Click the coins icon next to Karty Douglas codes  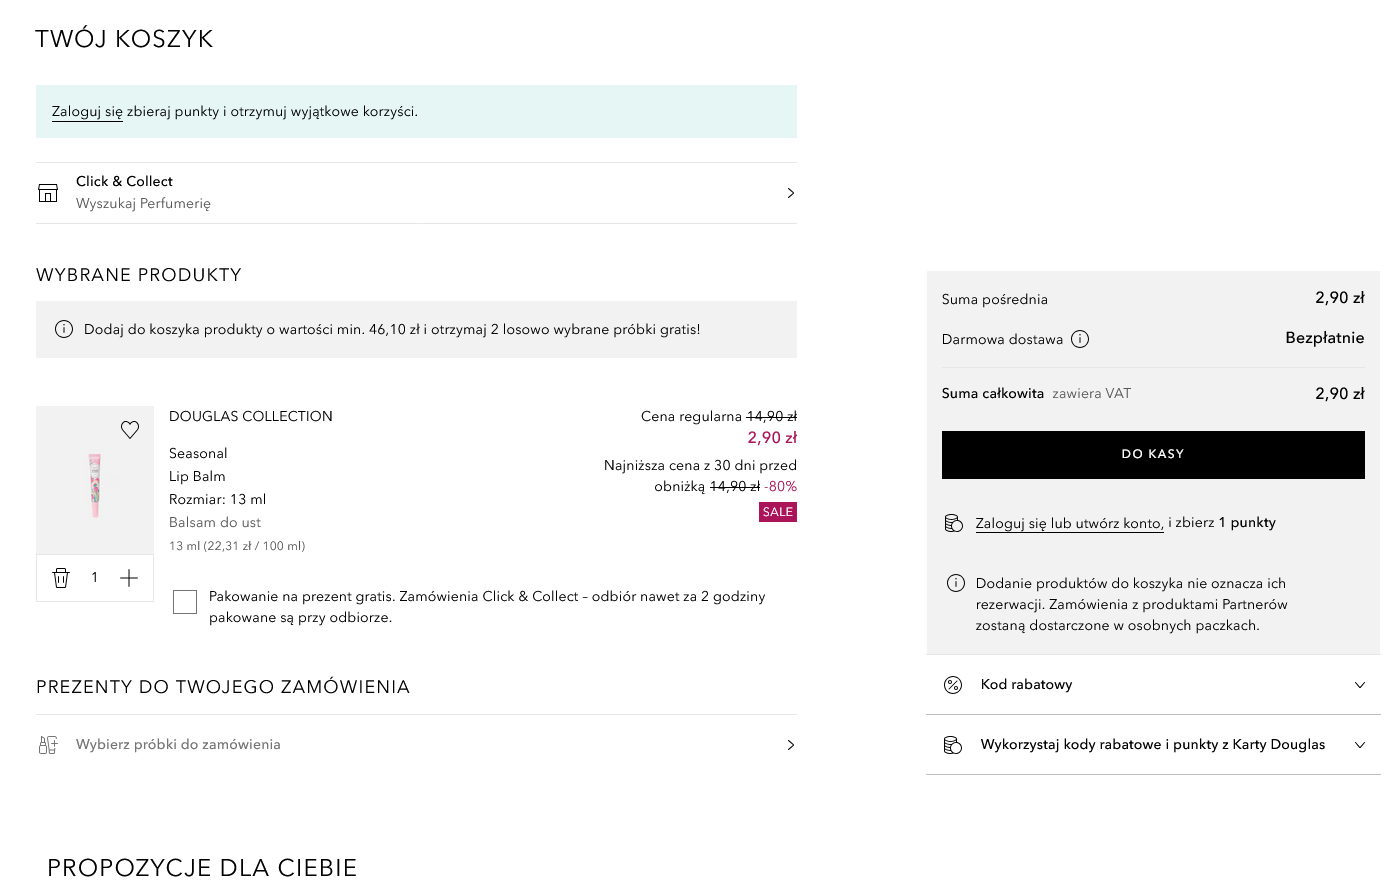(953, 745)
